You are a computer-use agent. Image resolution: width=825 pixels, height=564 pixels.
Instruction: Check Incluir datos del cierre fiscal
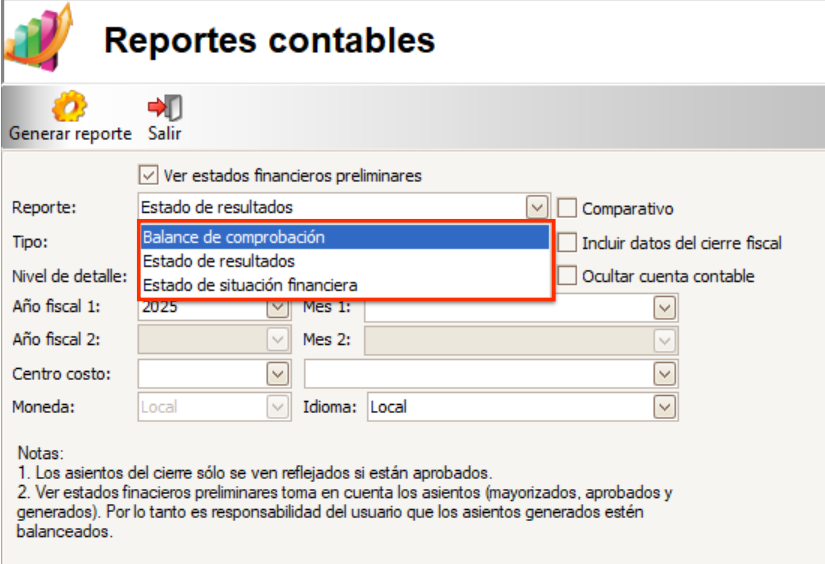[x=567, y=243]
